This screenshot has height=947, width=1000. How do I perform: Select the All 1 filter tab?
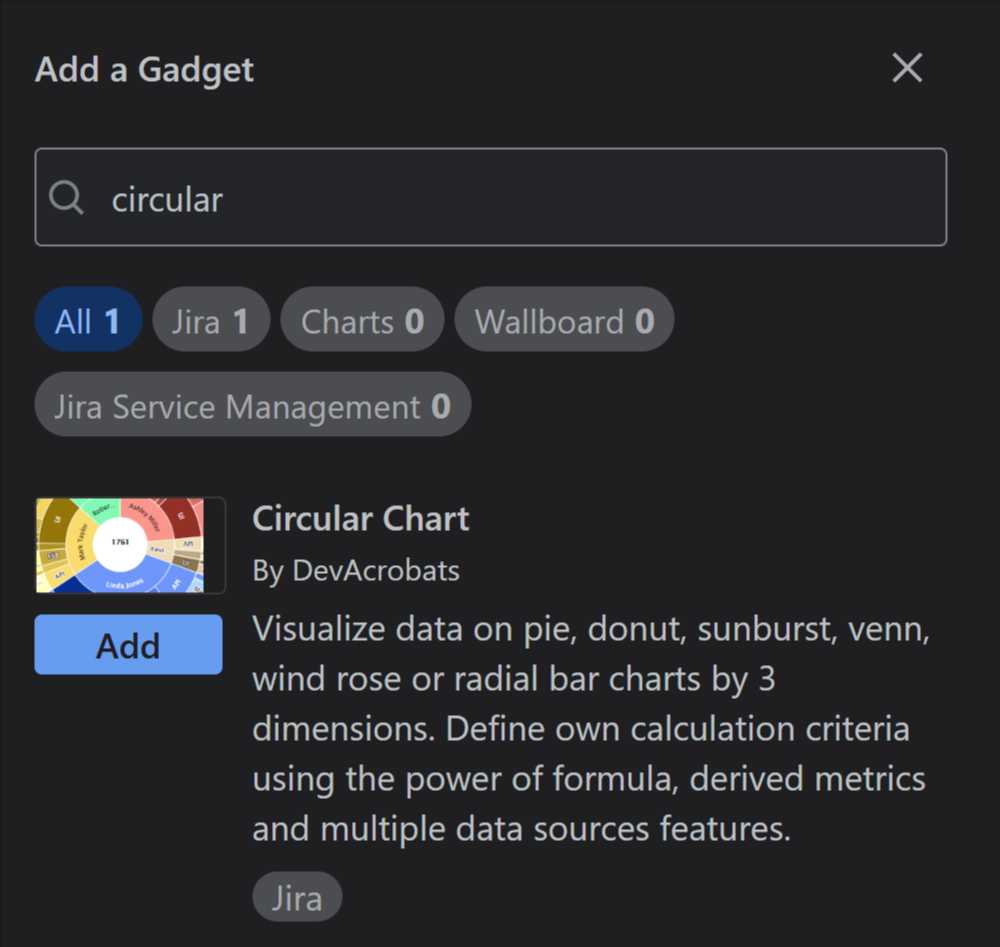[x=88, y=319]
